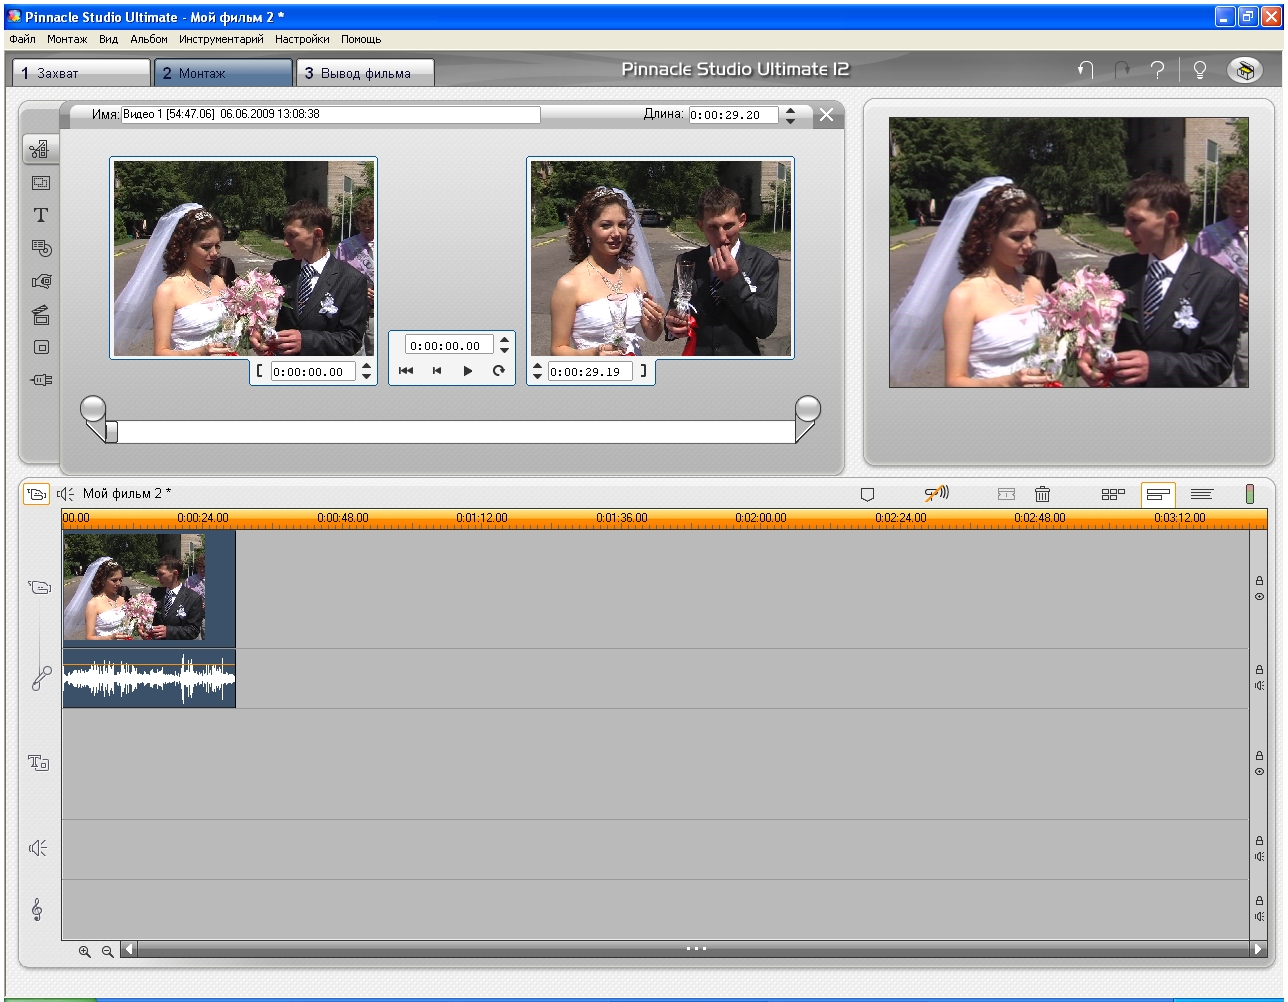Open the title editor T tool
Viewport: 1288px width, 1002px height.
coord(40,215)
